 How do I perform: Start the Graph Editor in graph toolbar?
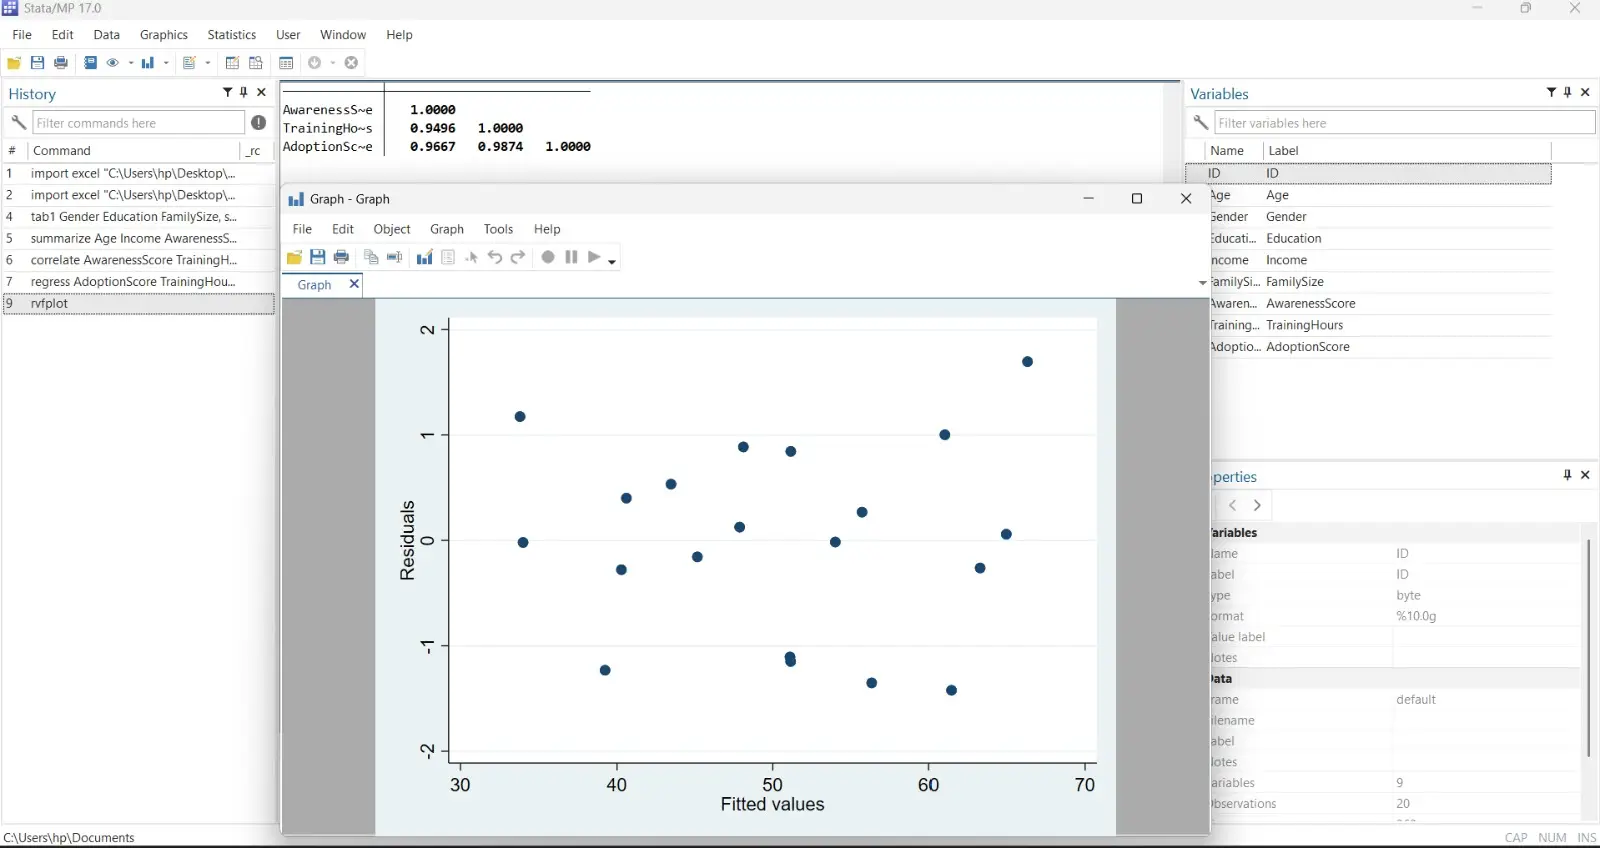425,258
